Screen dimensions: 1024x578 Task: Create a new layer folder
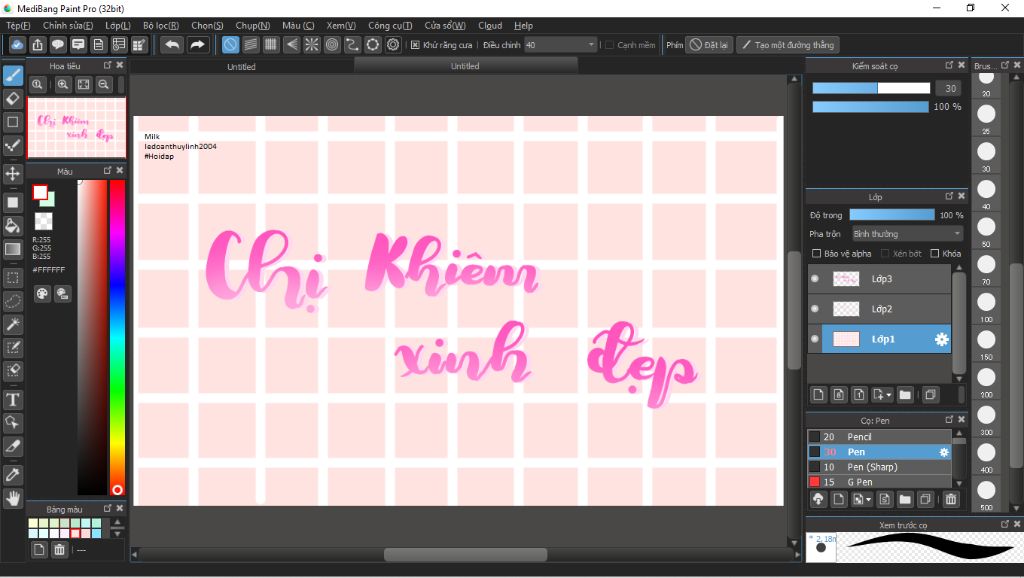pyautogui.click(x=905, y=394)
